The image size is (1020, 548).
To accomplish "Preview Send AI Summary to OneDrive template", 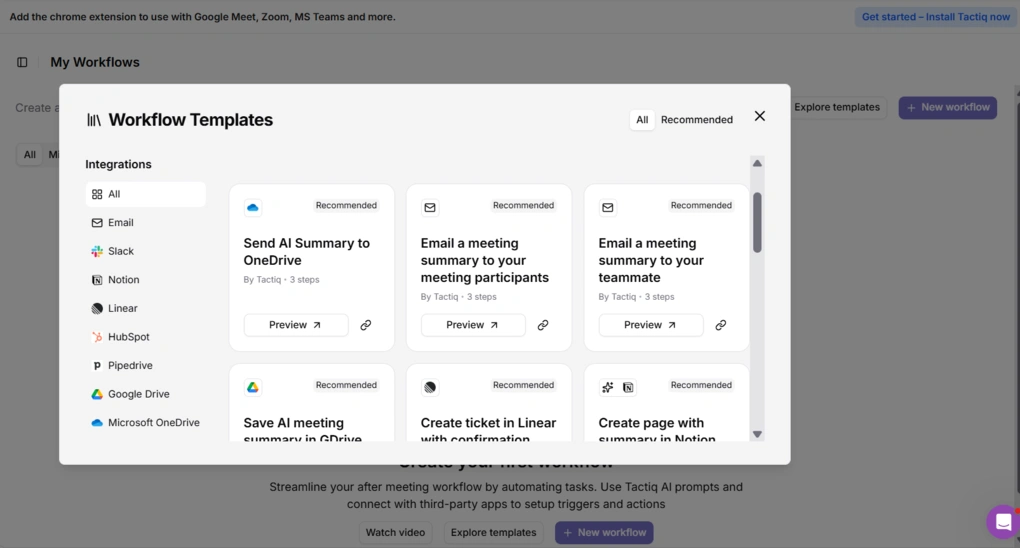I will [x=296, y=325].
